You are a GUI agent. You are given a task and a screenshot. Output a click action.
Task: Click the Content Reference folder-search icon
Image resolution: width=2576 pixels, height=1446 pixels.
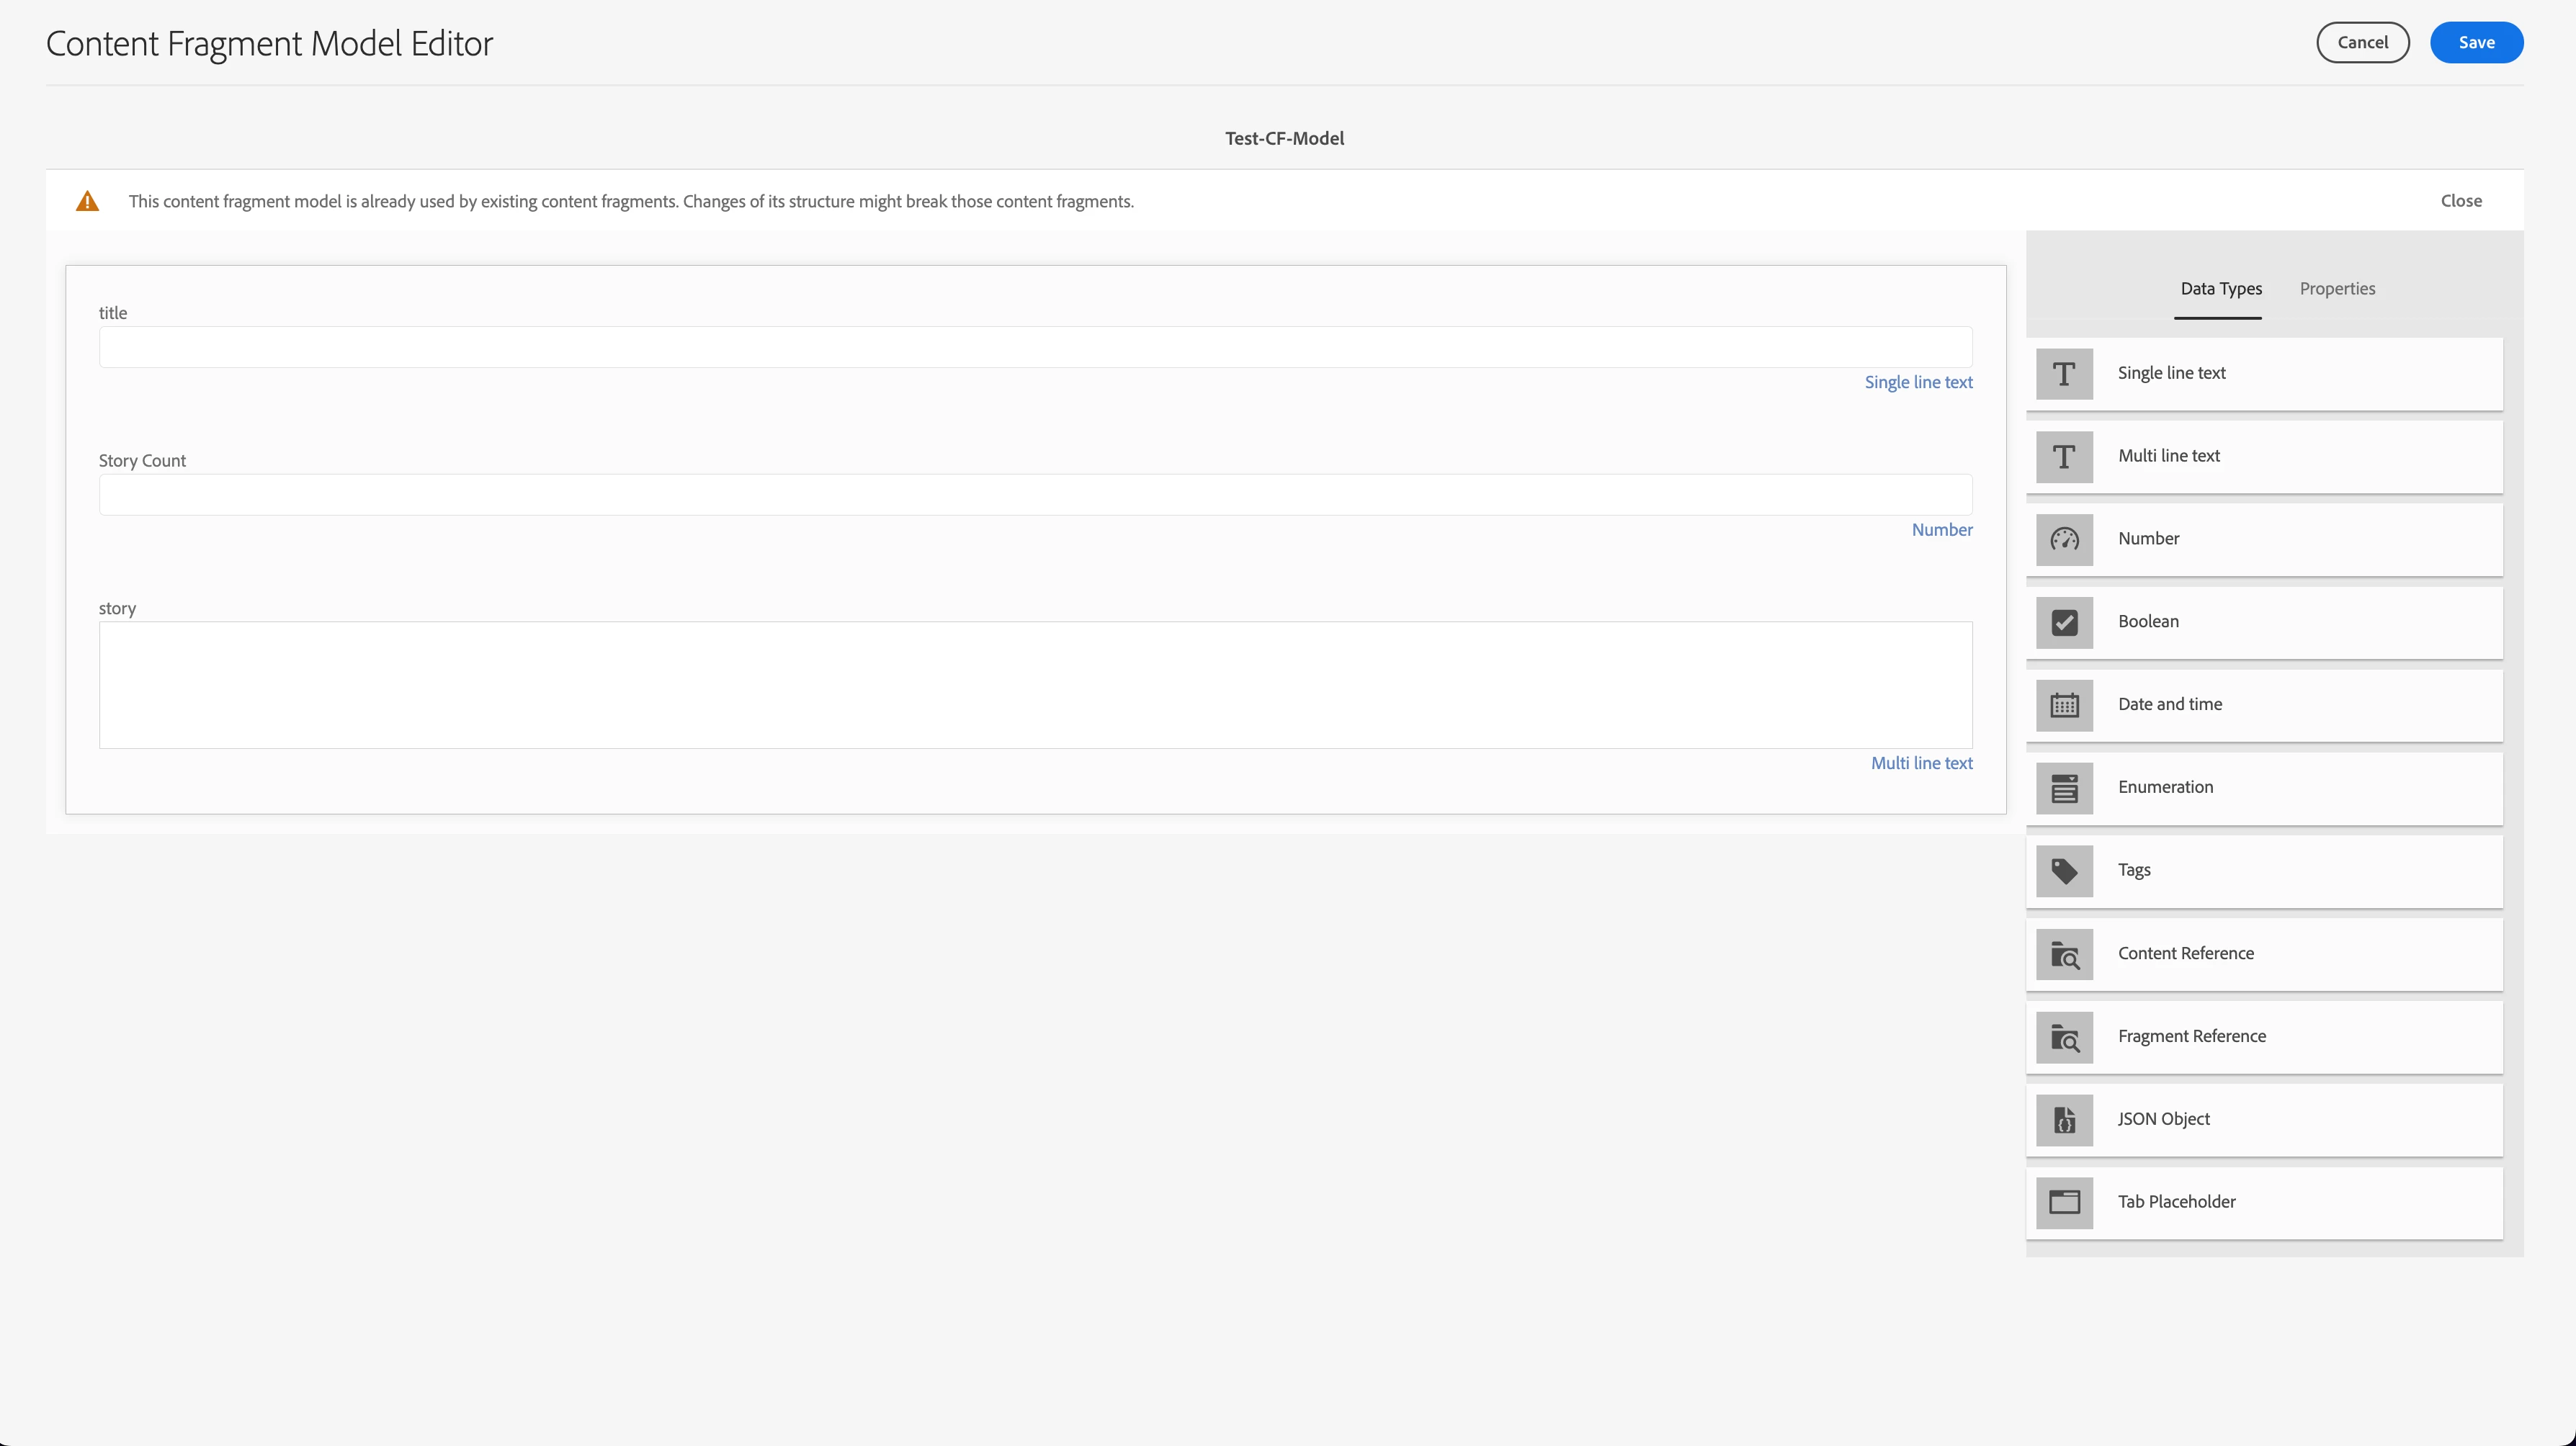[x=2064, y=954]
